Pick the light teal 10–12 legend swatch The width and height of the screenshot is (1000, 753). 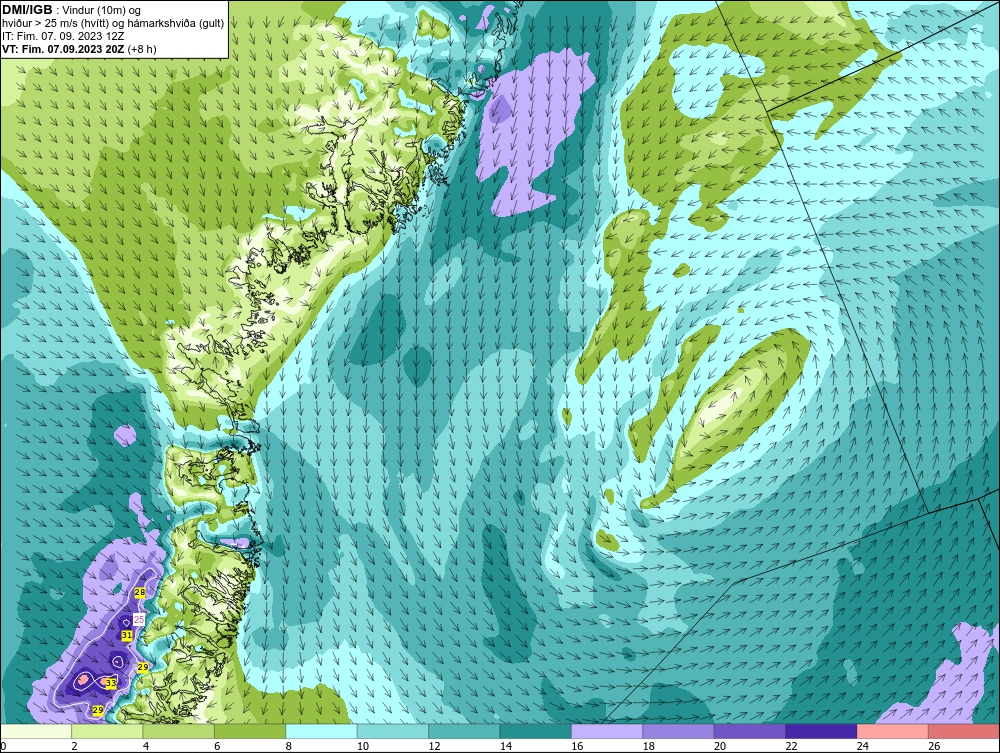pyautogui.click(x=393, y=731)
